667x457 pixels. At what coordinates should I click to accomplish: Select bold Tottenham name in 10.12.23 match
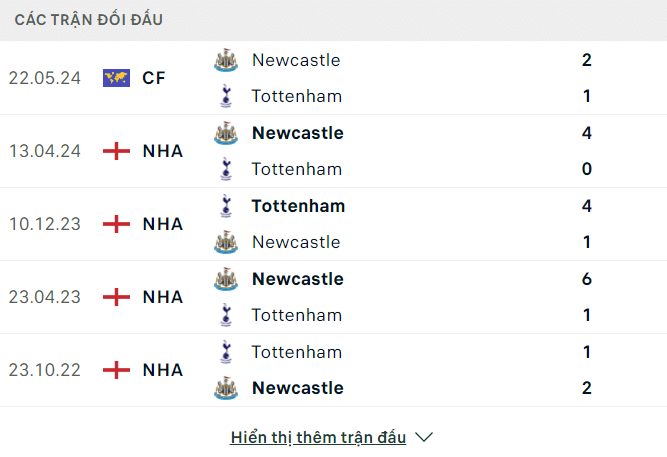[298, 206]
